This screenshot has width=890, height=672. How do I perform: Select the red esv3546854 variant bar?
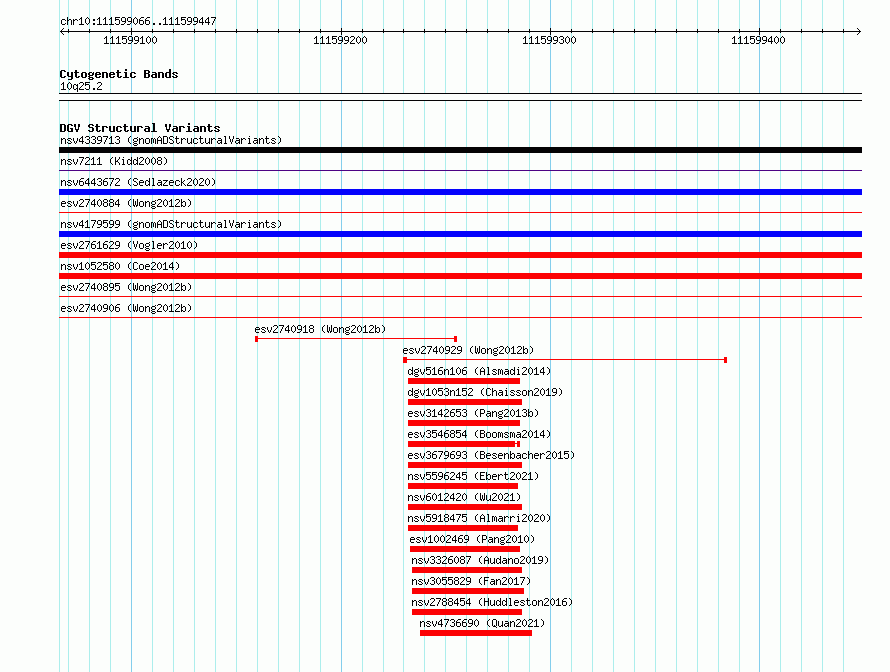pyautogui.click(x=464, y=444)
